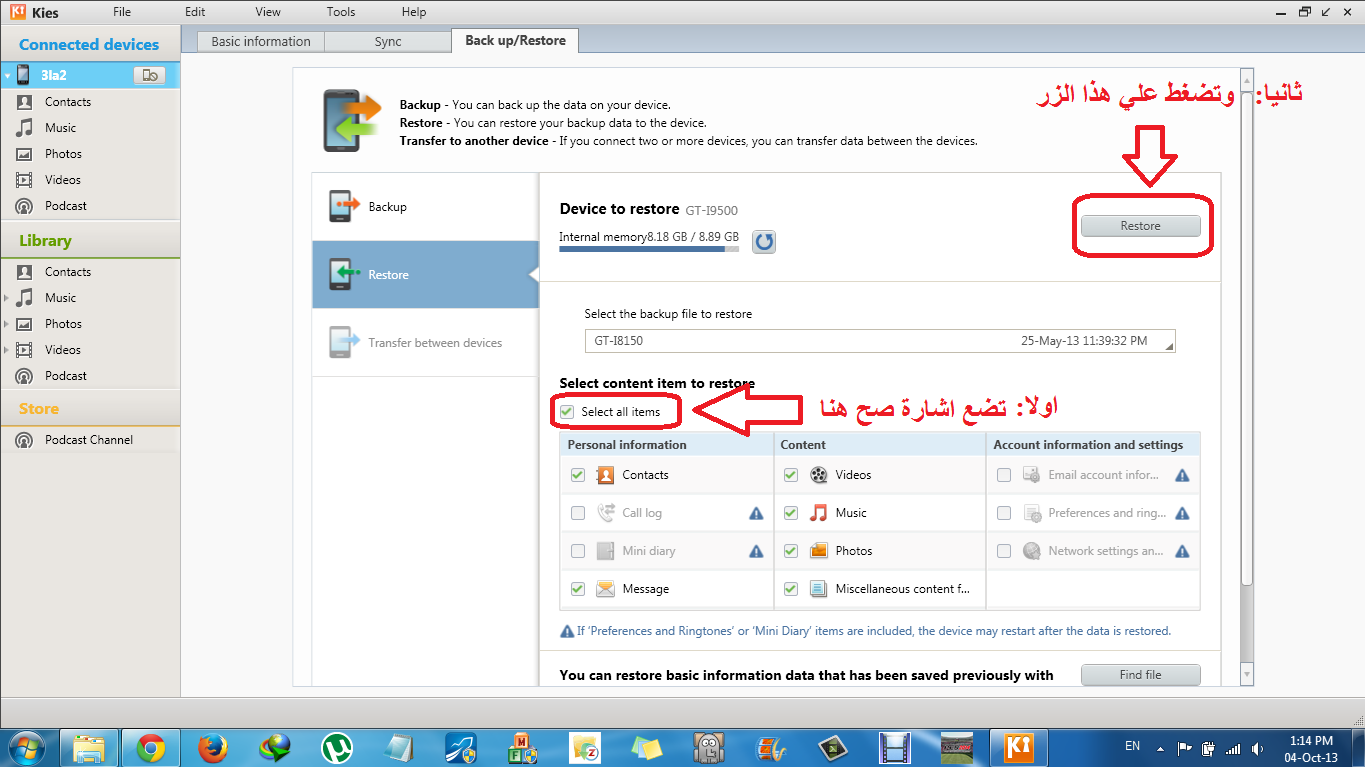Viewport: 1365px width, 767px height.
Task: Click the internal memory usage bar
Action: coord(649,249)
